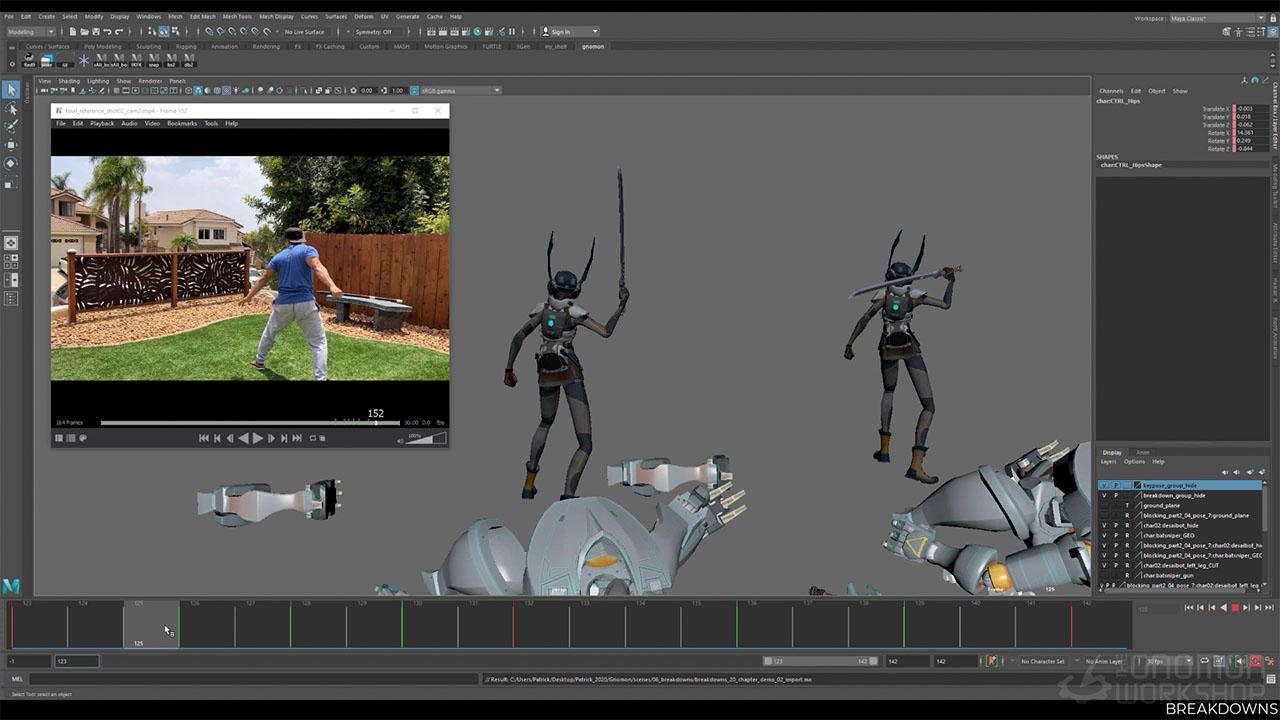The image size is (1280, 720).
Task: Toggle ground_plane layer display type T
Action: click(1127, 505)
